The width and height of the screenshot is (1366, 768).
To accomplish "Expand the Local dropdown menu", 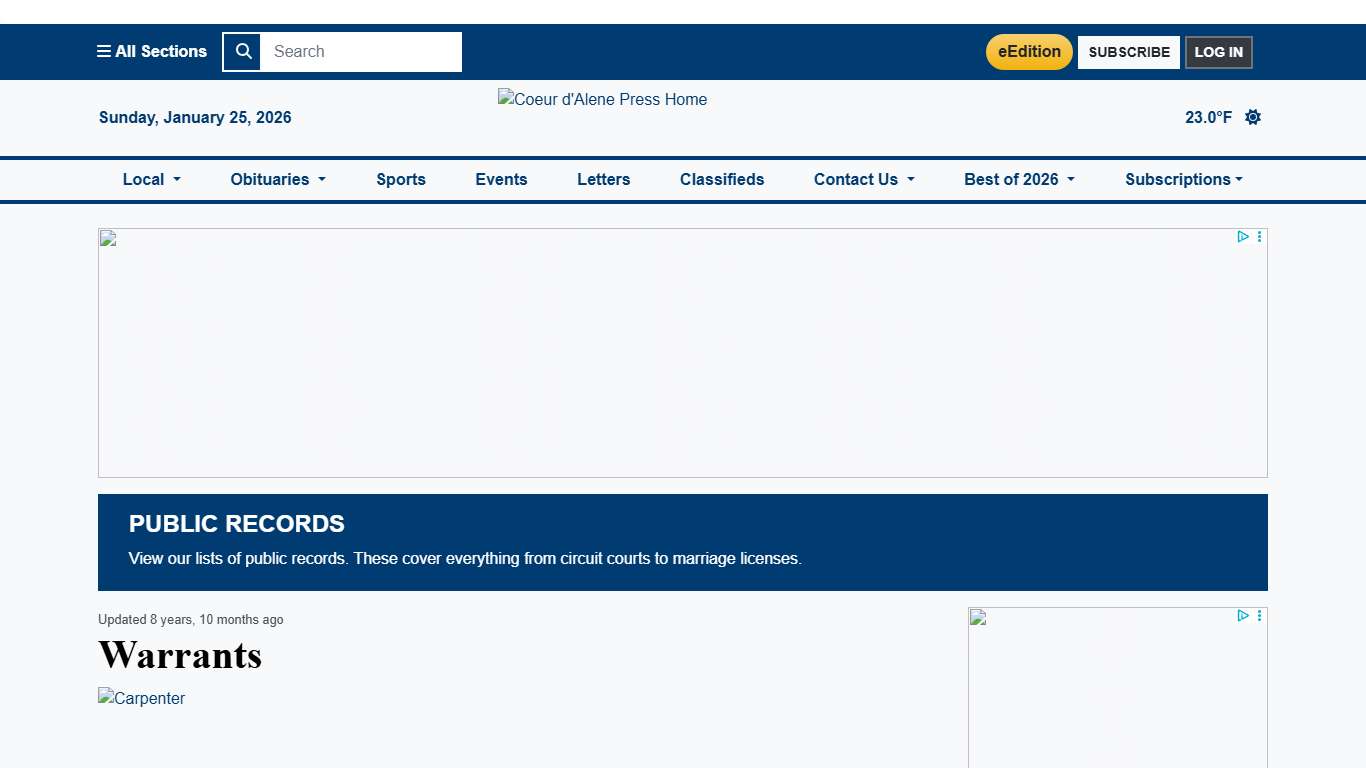I will coord(151,180).
